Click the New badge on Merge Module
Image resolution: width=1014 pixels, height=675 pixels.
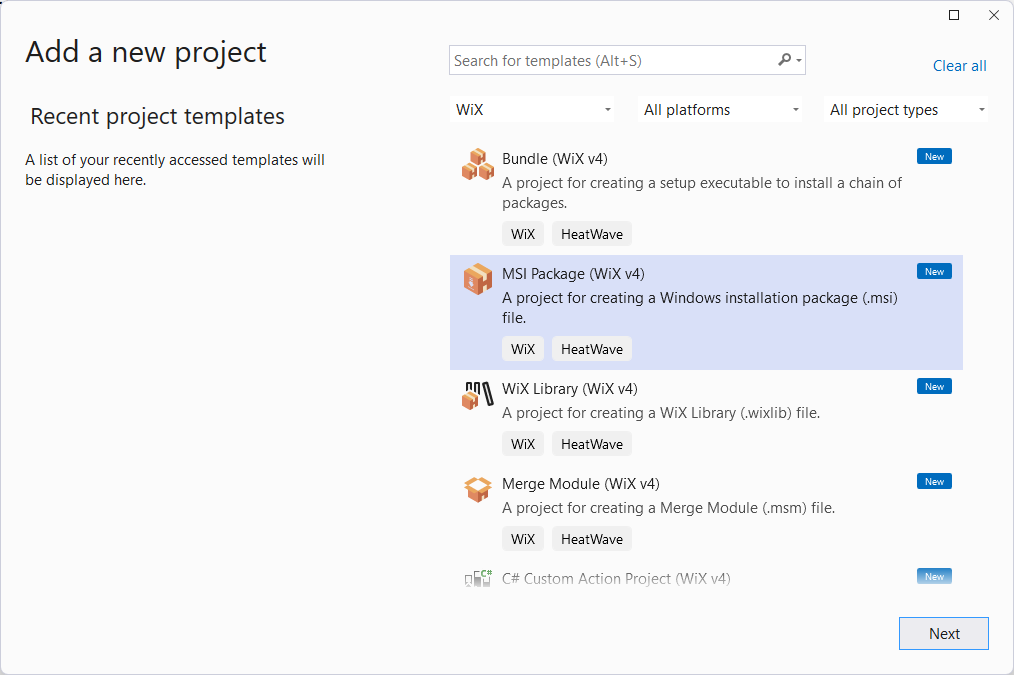point(933,481)
